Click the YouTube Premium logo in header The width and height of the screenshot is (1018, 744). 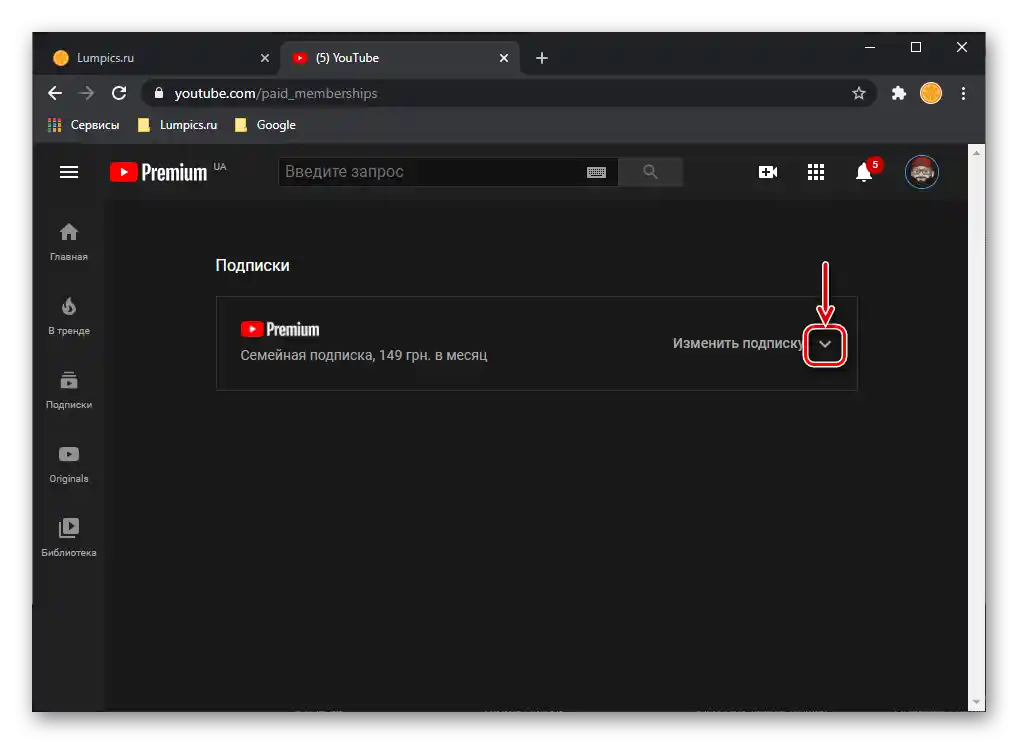(x=158, y=172)
